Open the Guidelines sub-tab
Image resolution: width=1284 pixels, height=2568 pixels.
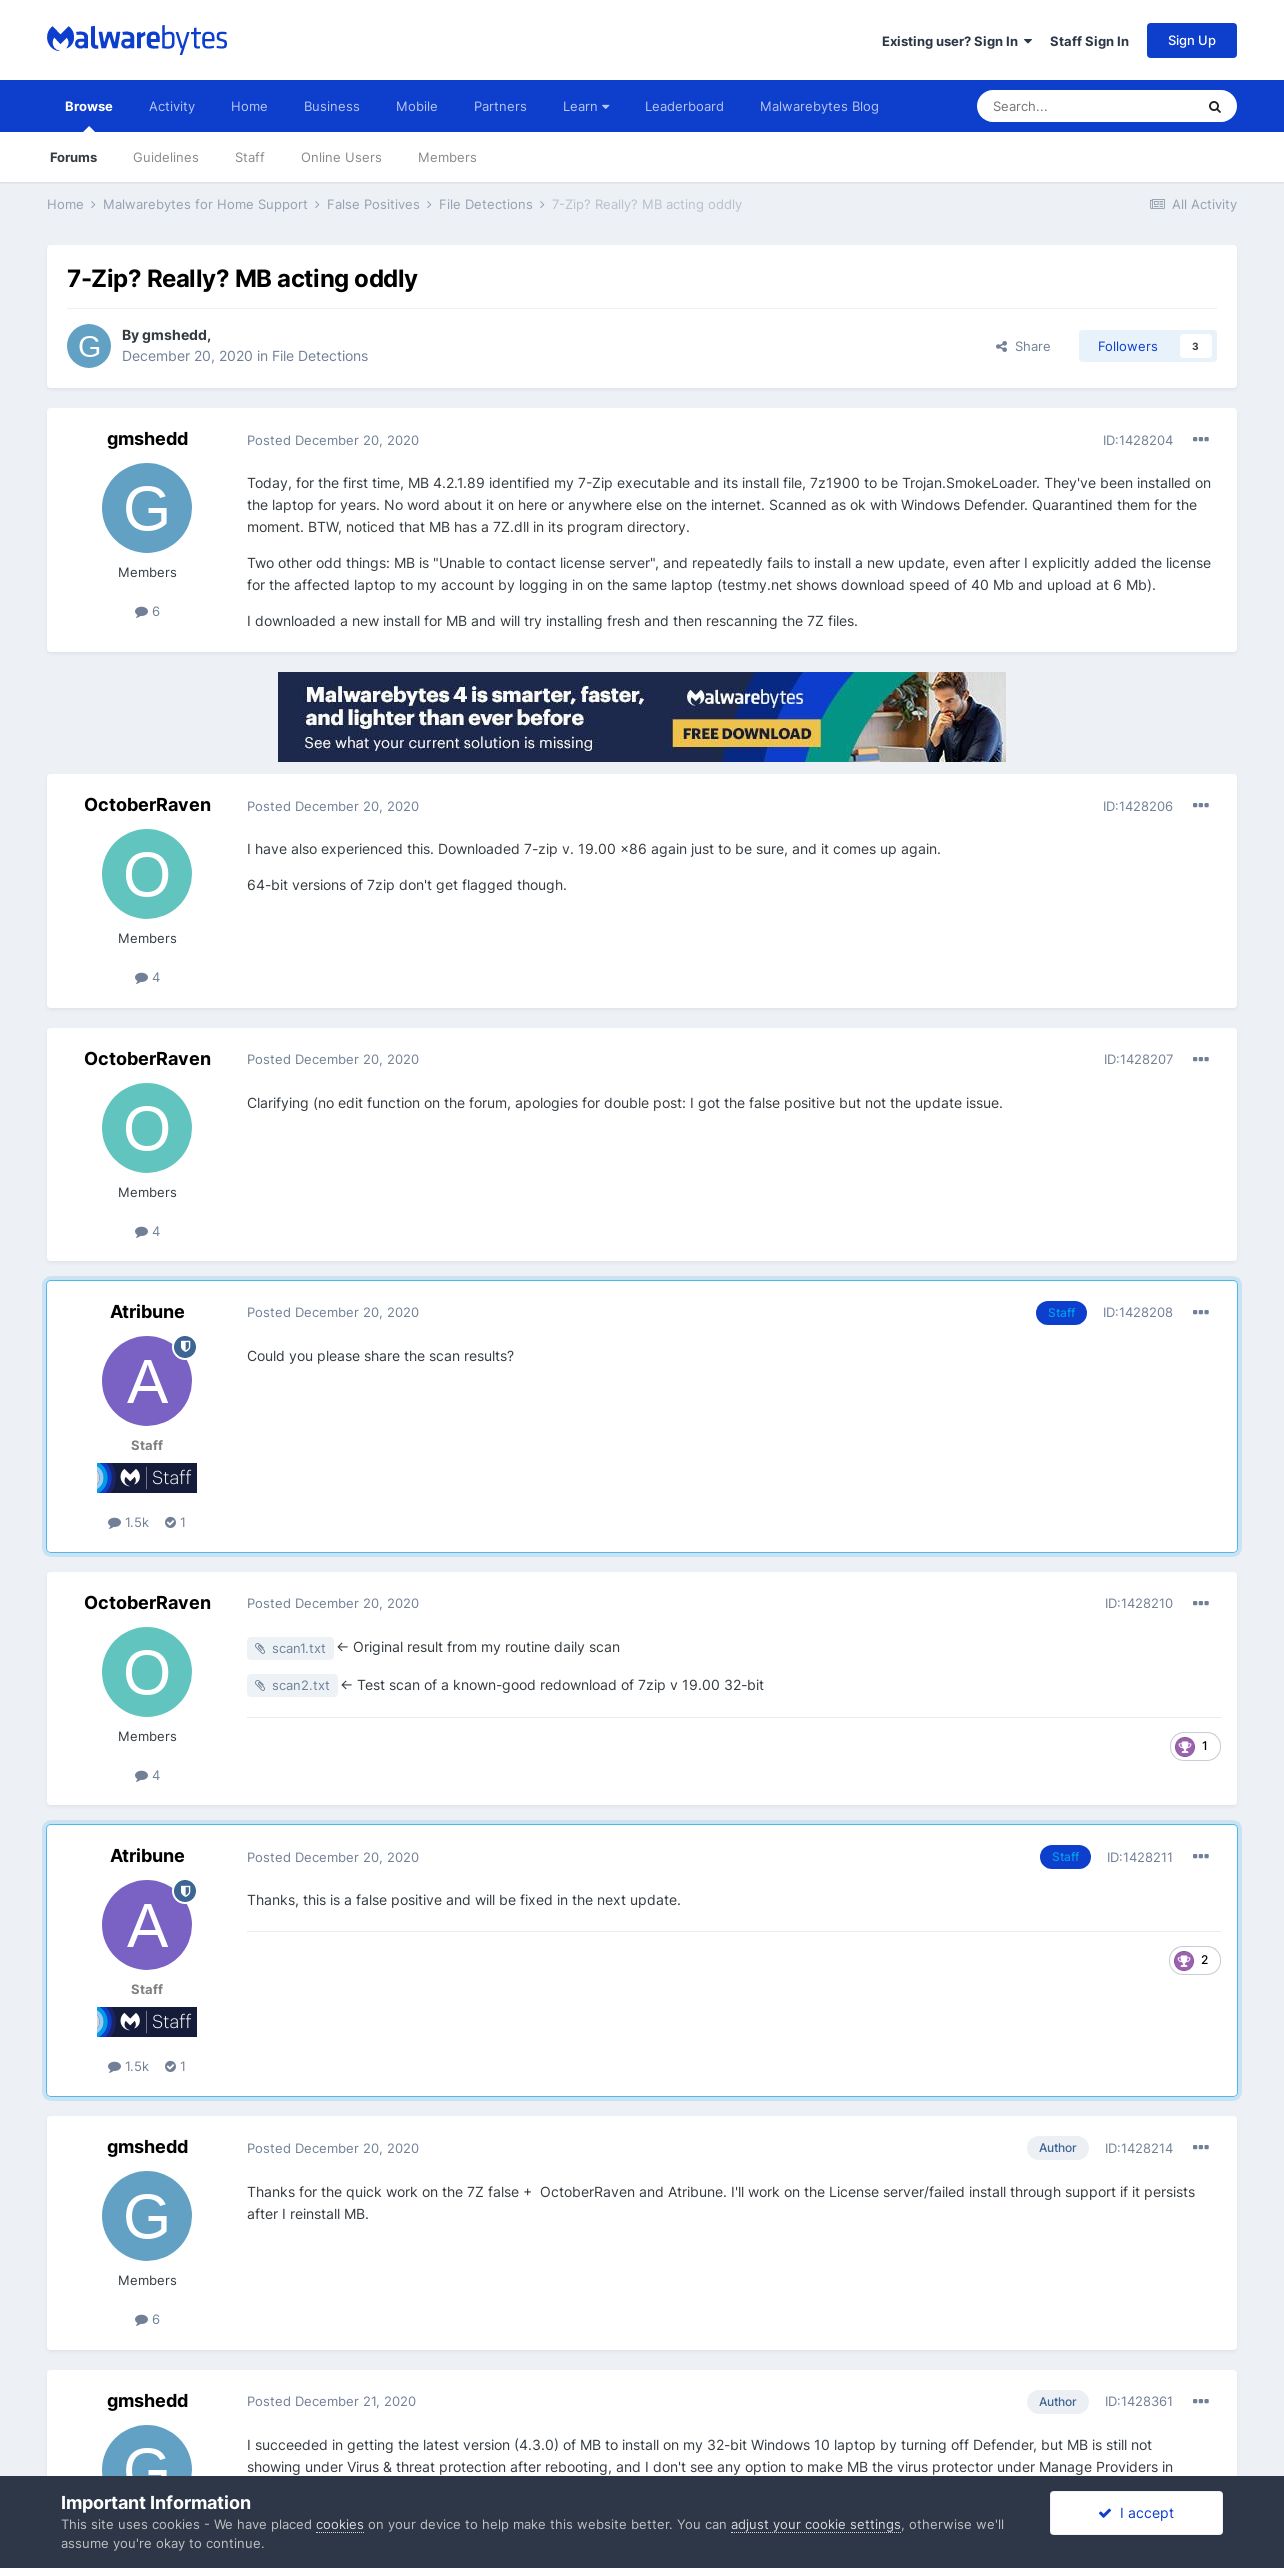(x=166, y=157)
